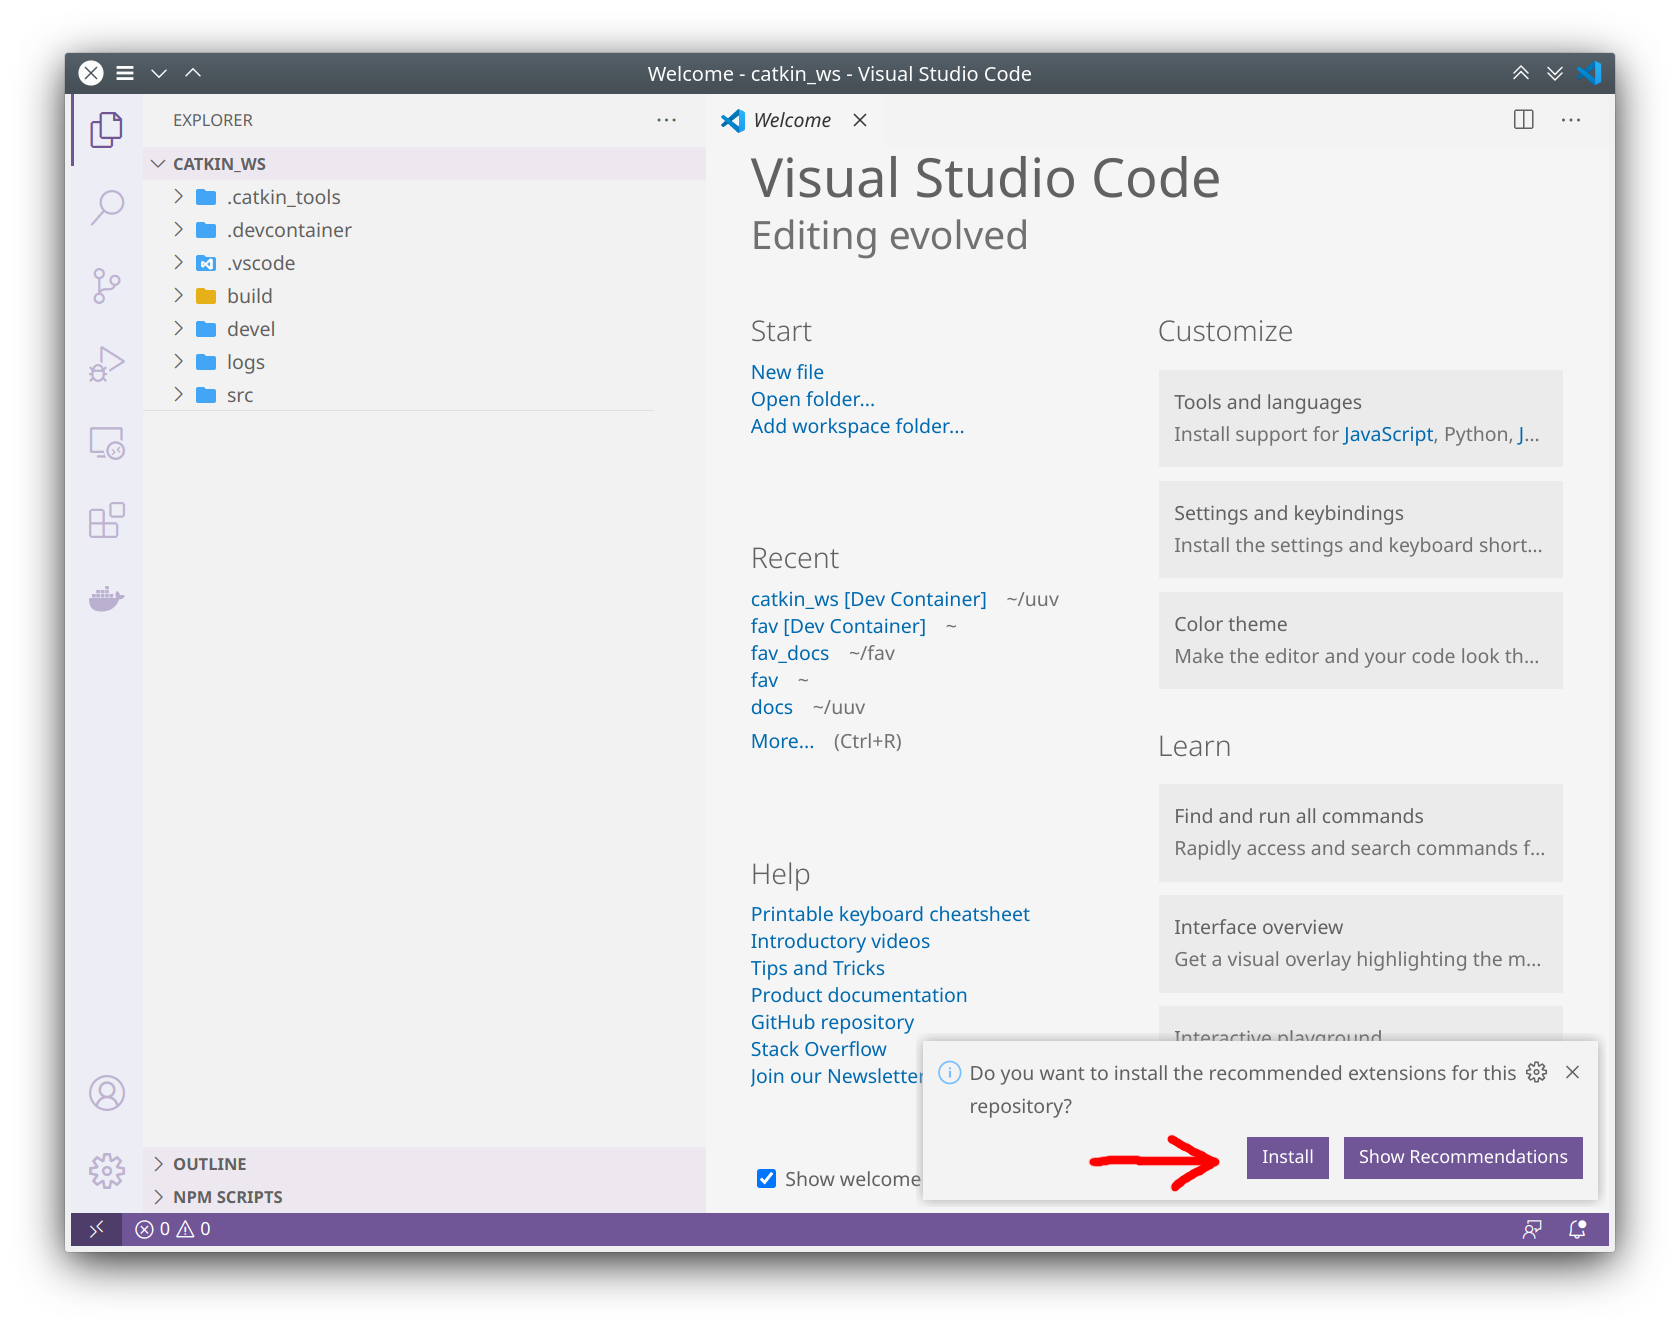Open the Manage gear icon
Screen dimensions: 1680x1329
click(x=106, y=1170)
